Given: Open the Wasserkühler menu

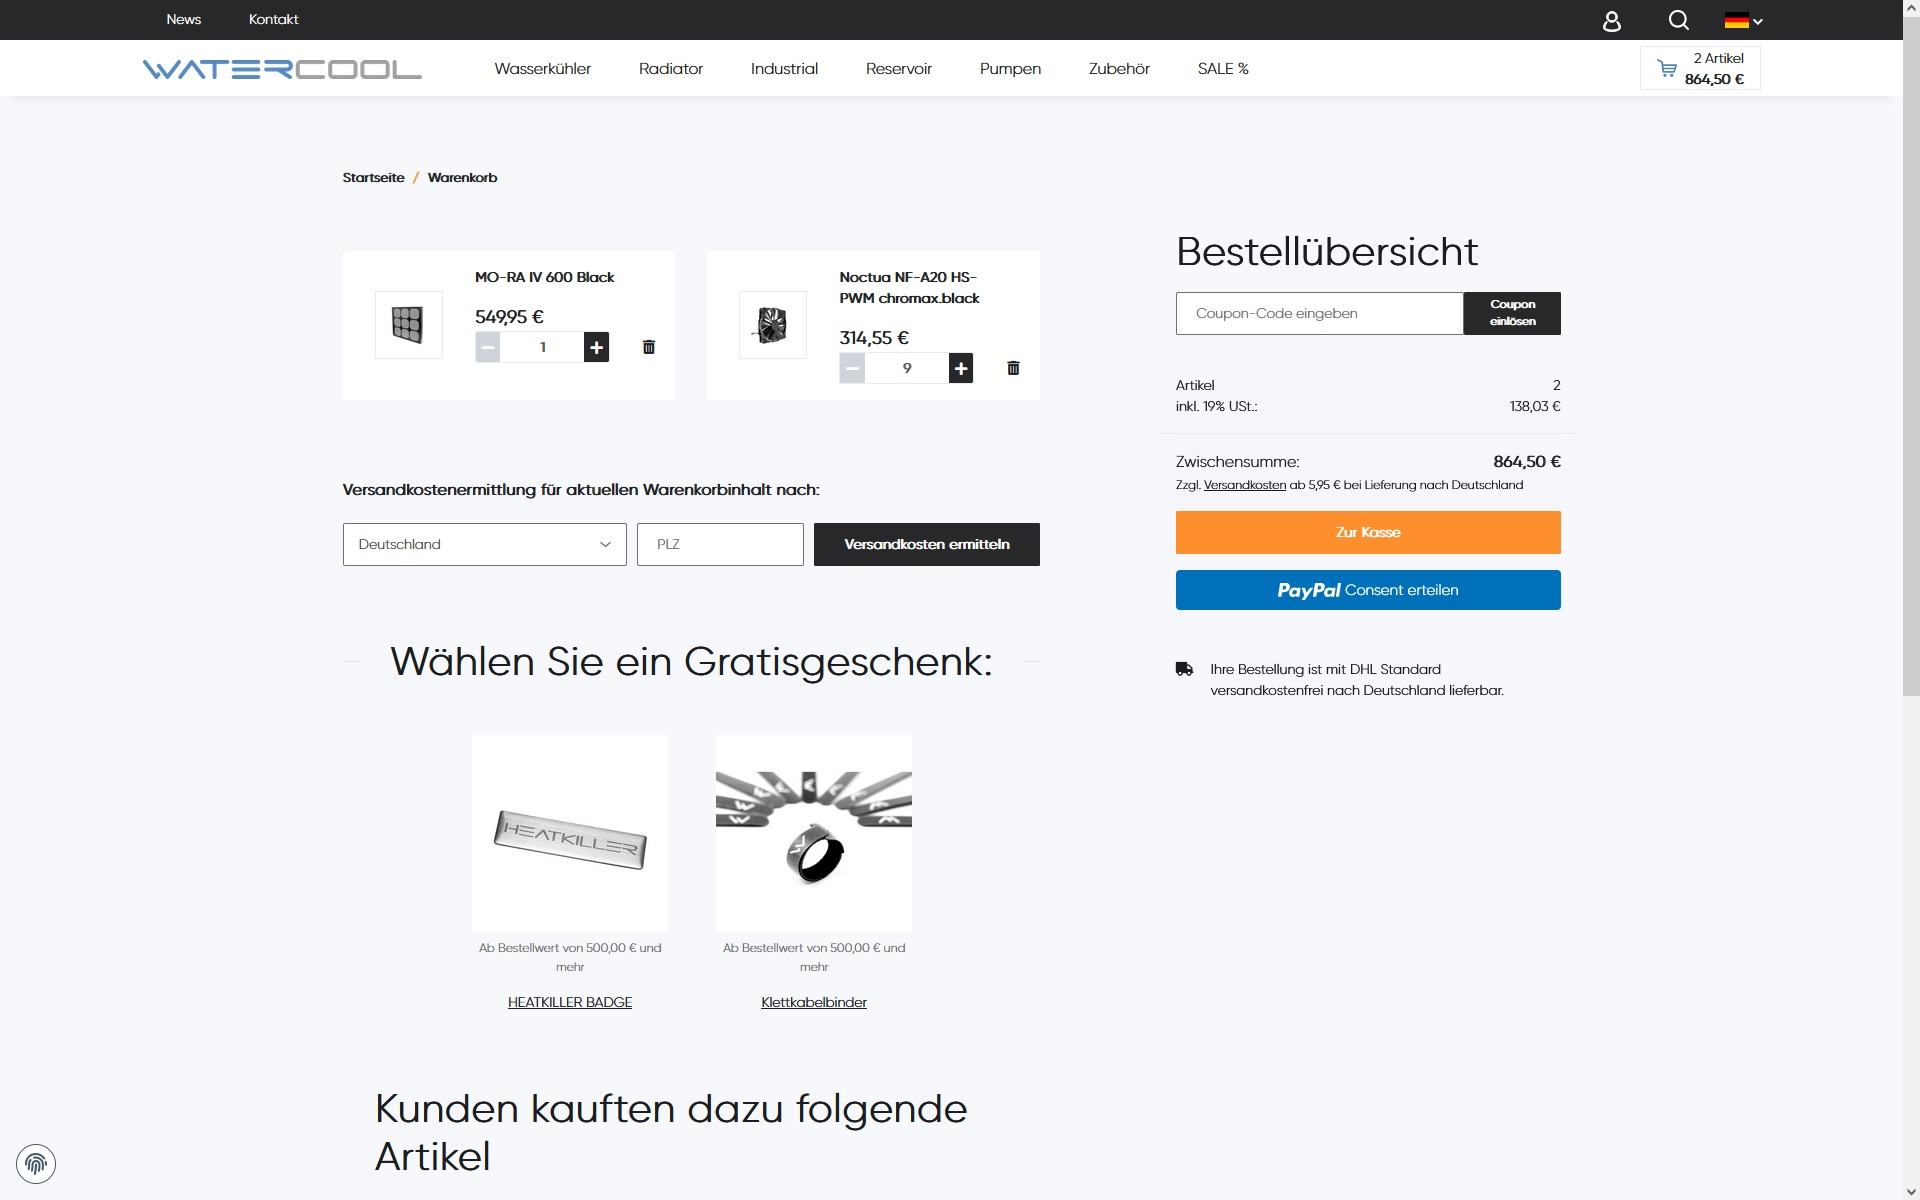Looking at the screenshot, I should click(542, 69).
